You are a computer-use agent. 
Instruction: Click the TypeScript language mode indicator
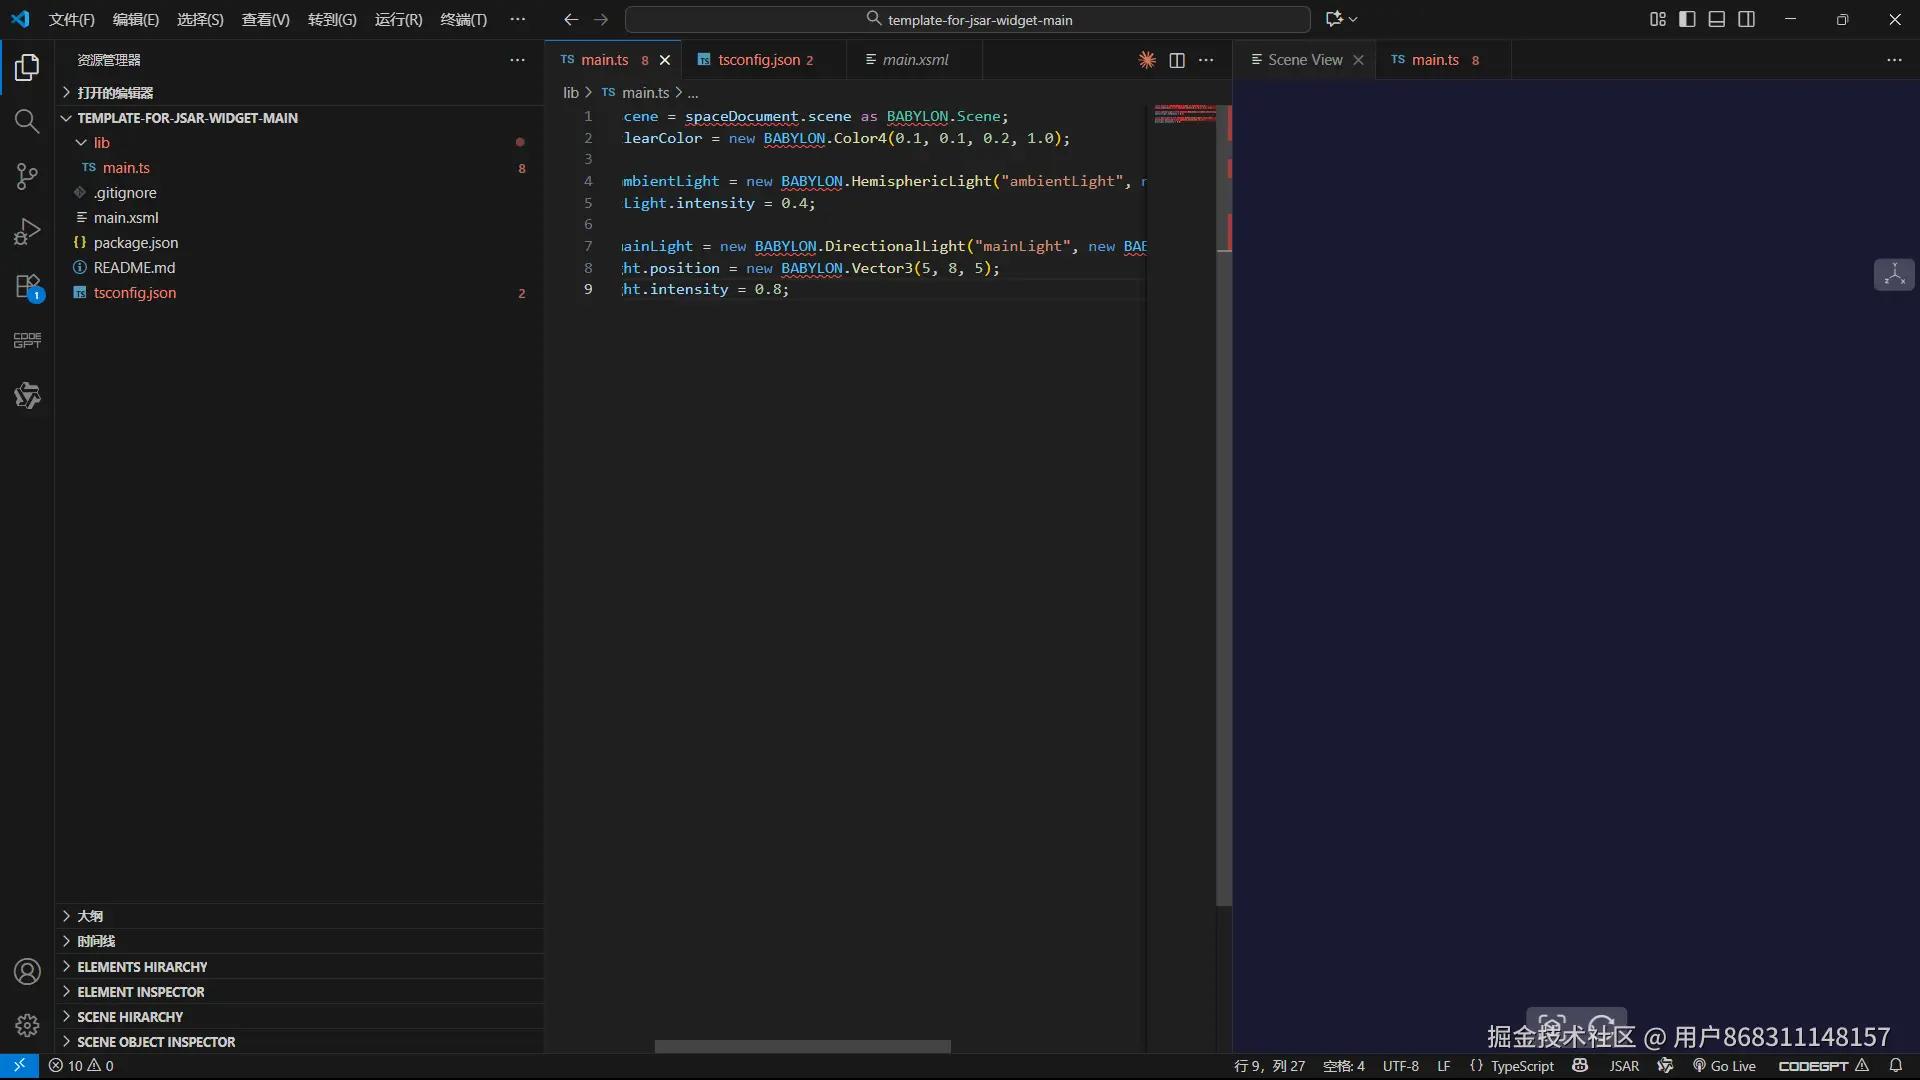click(1522, 1066)
